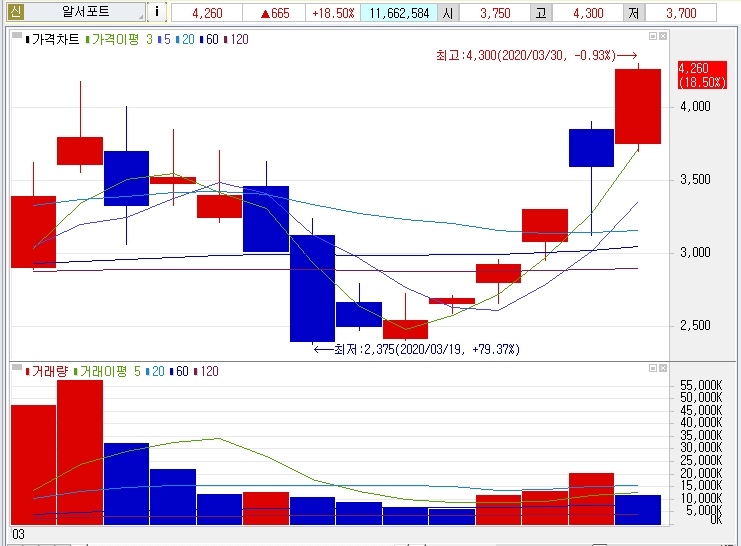Click the low price 3,700 value
The width and height of the screenshot is (741, 546).
click(x=681, y=13)
